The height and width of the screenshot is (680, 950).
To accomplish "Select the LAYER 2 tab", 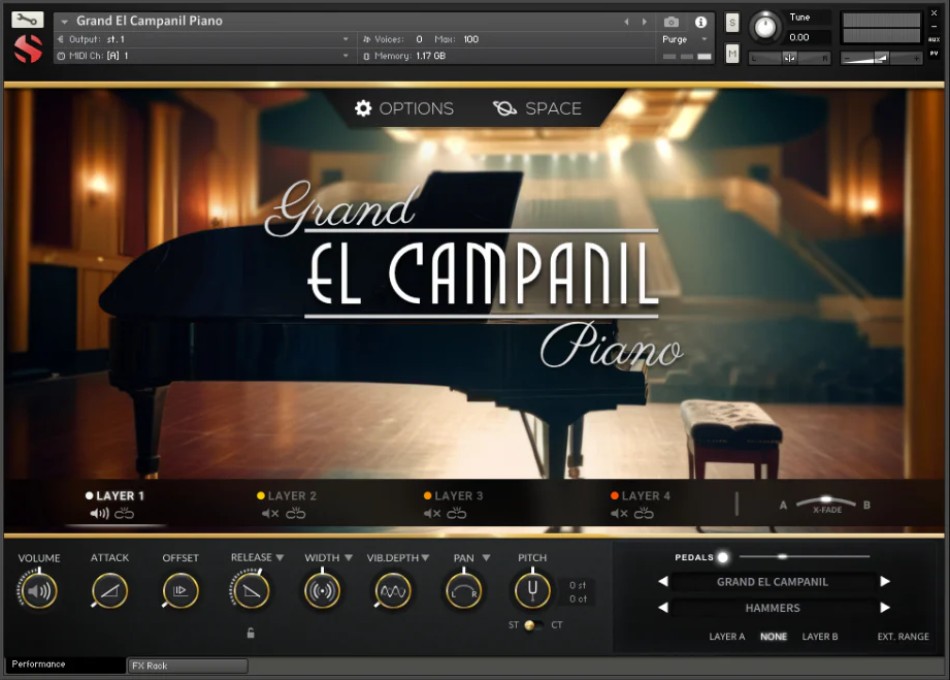I will tap(287, 496).
